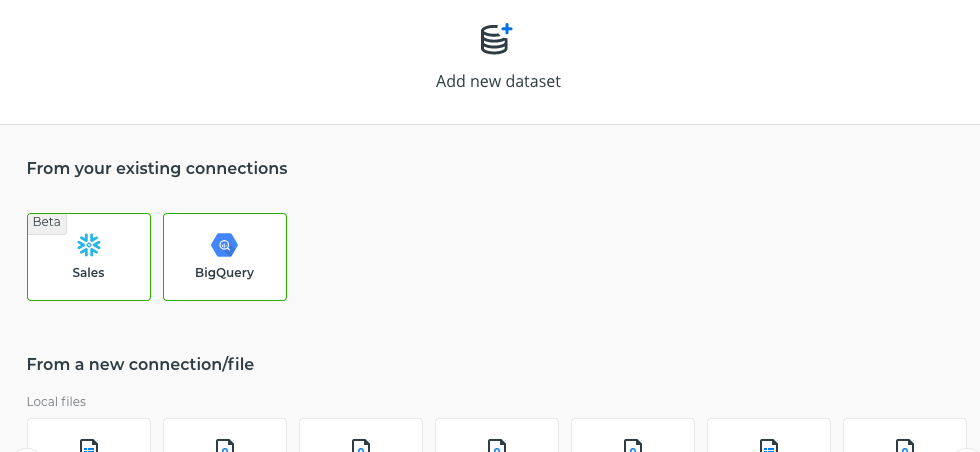Open the first local file type card
Viewport: 980px width, 452px height.
click(89, 437)
